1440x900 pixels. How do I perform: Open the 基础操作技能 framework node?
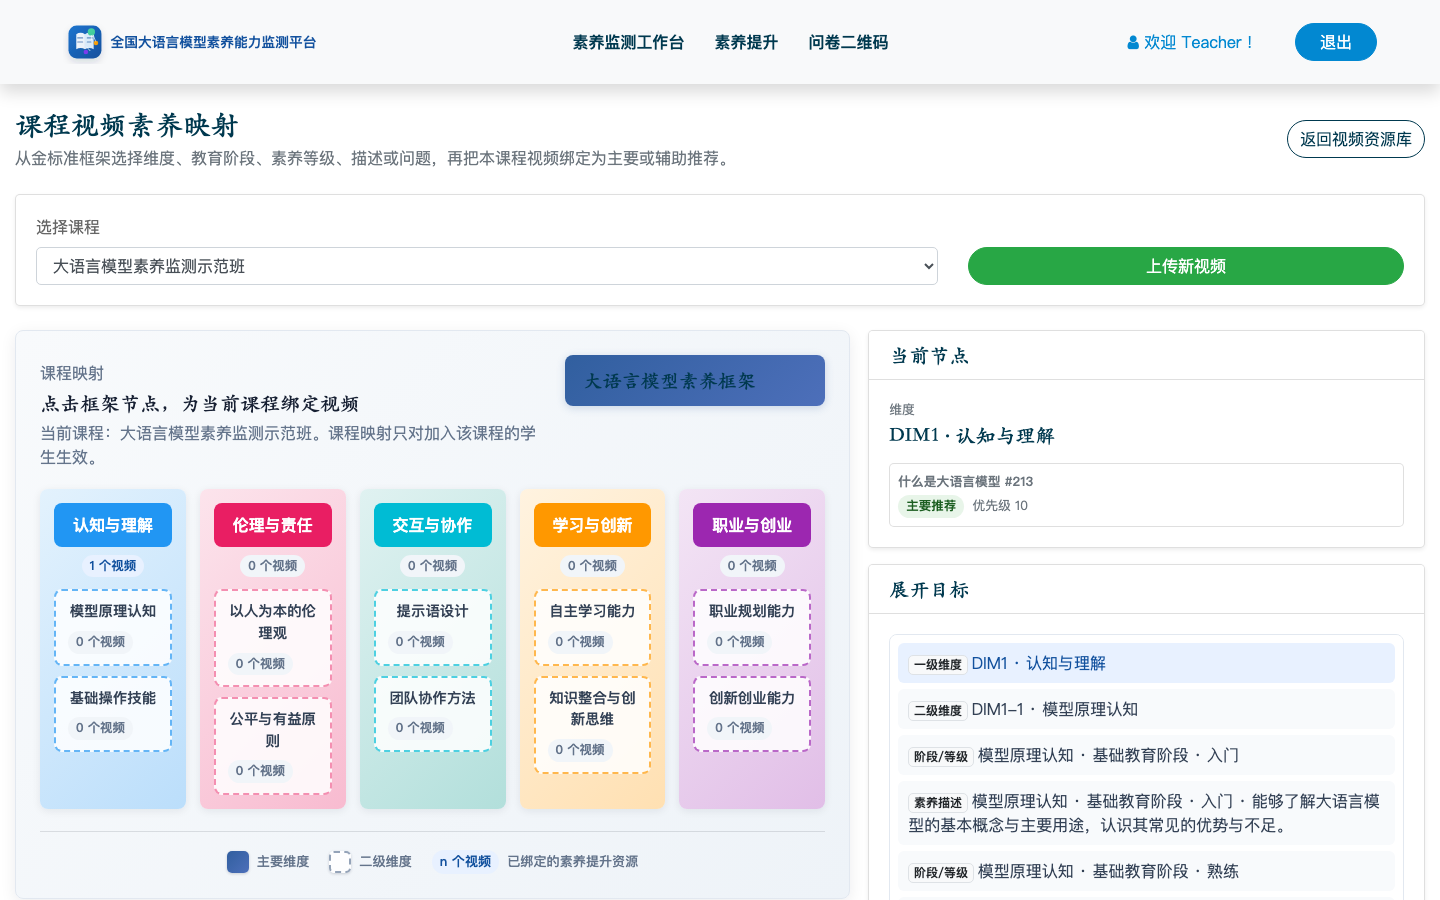pyautogui.click(x=113, y=714)
